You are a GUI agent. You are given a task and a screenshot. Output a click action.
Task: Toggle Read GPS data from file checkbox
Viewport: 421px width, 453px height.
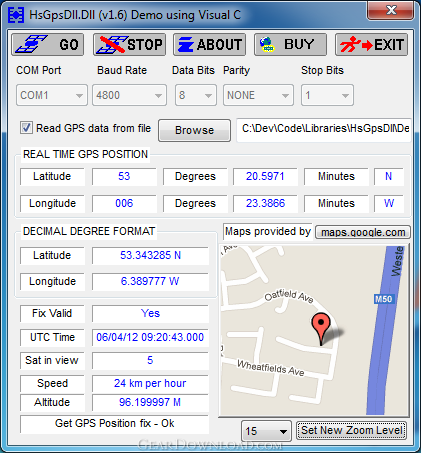(26, 128)
